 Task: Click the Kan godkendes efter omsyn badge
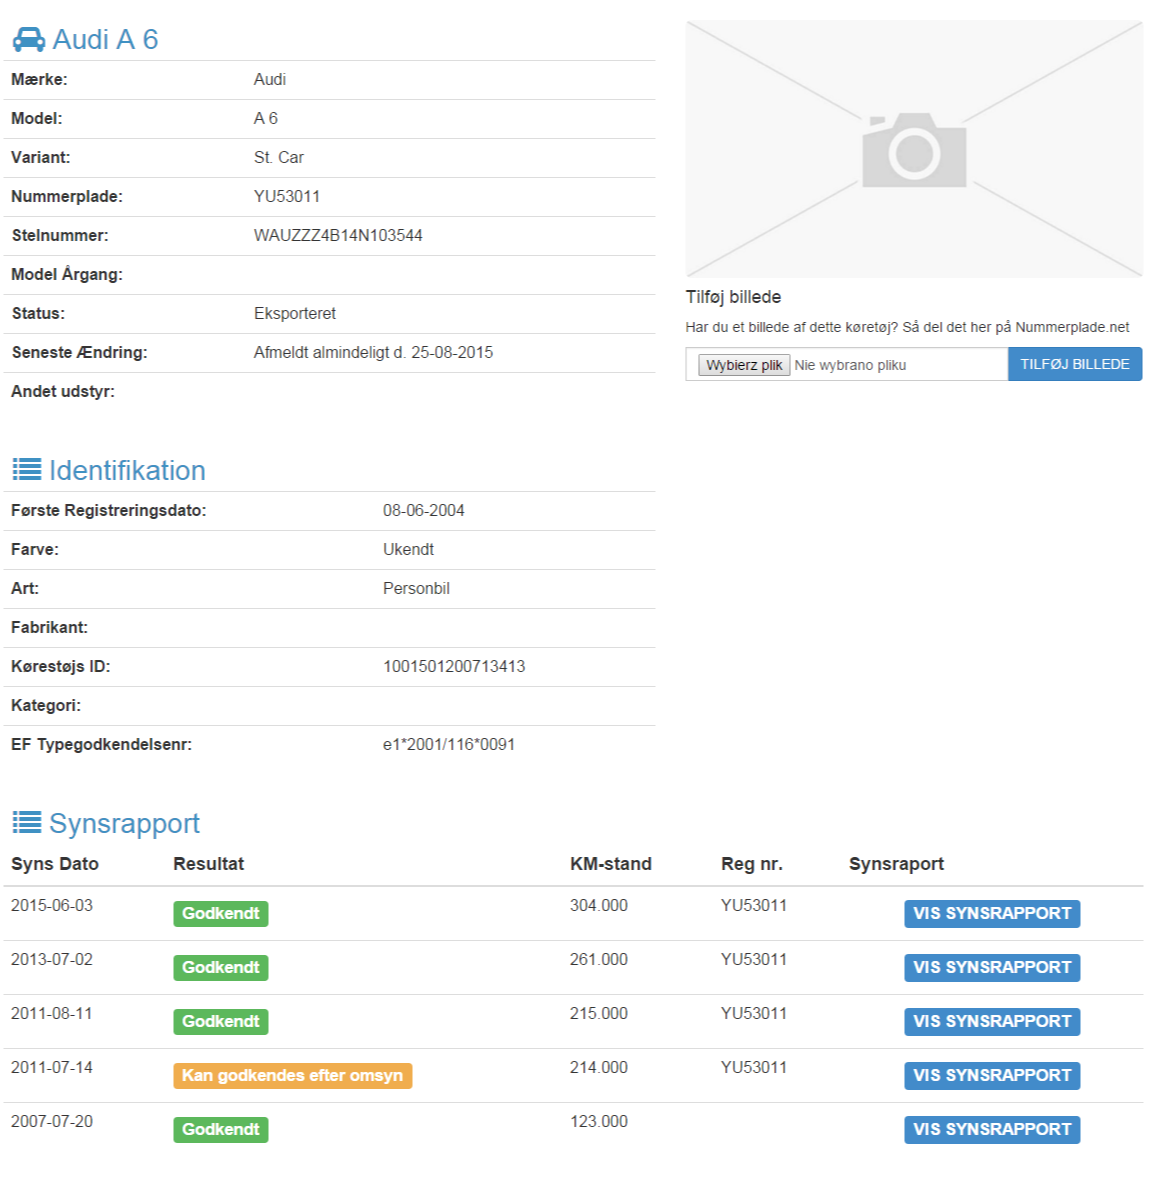[292, 1076]
